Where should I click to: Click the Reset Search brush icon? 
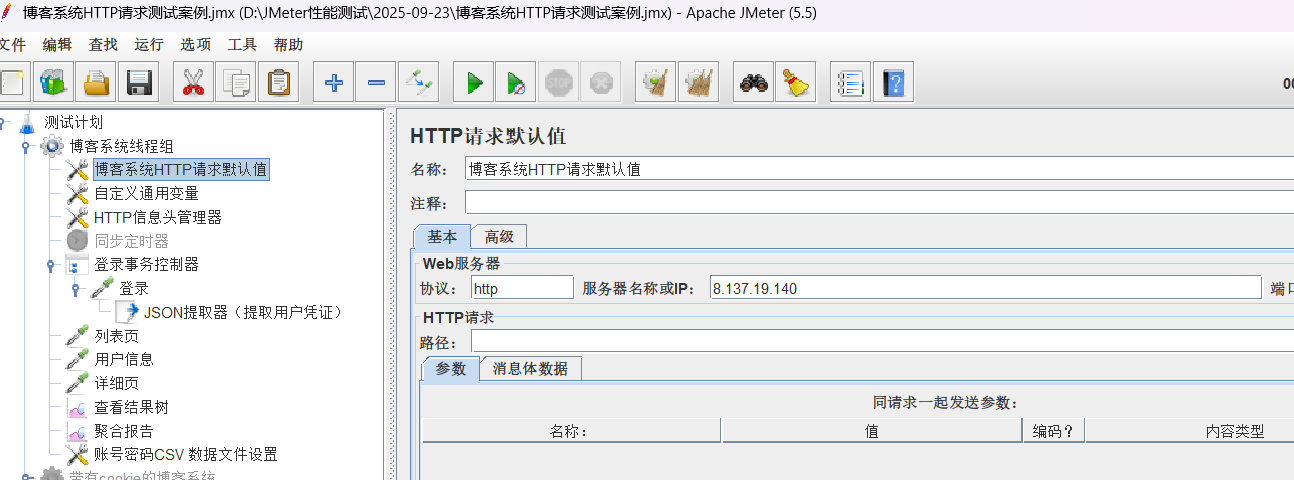796,82
